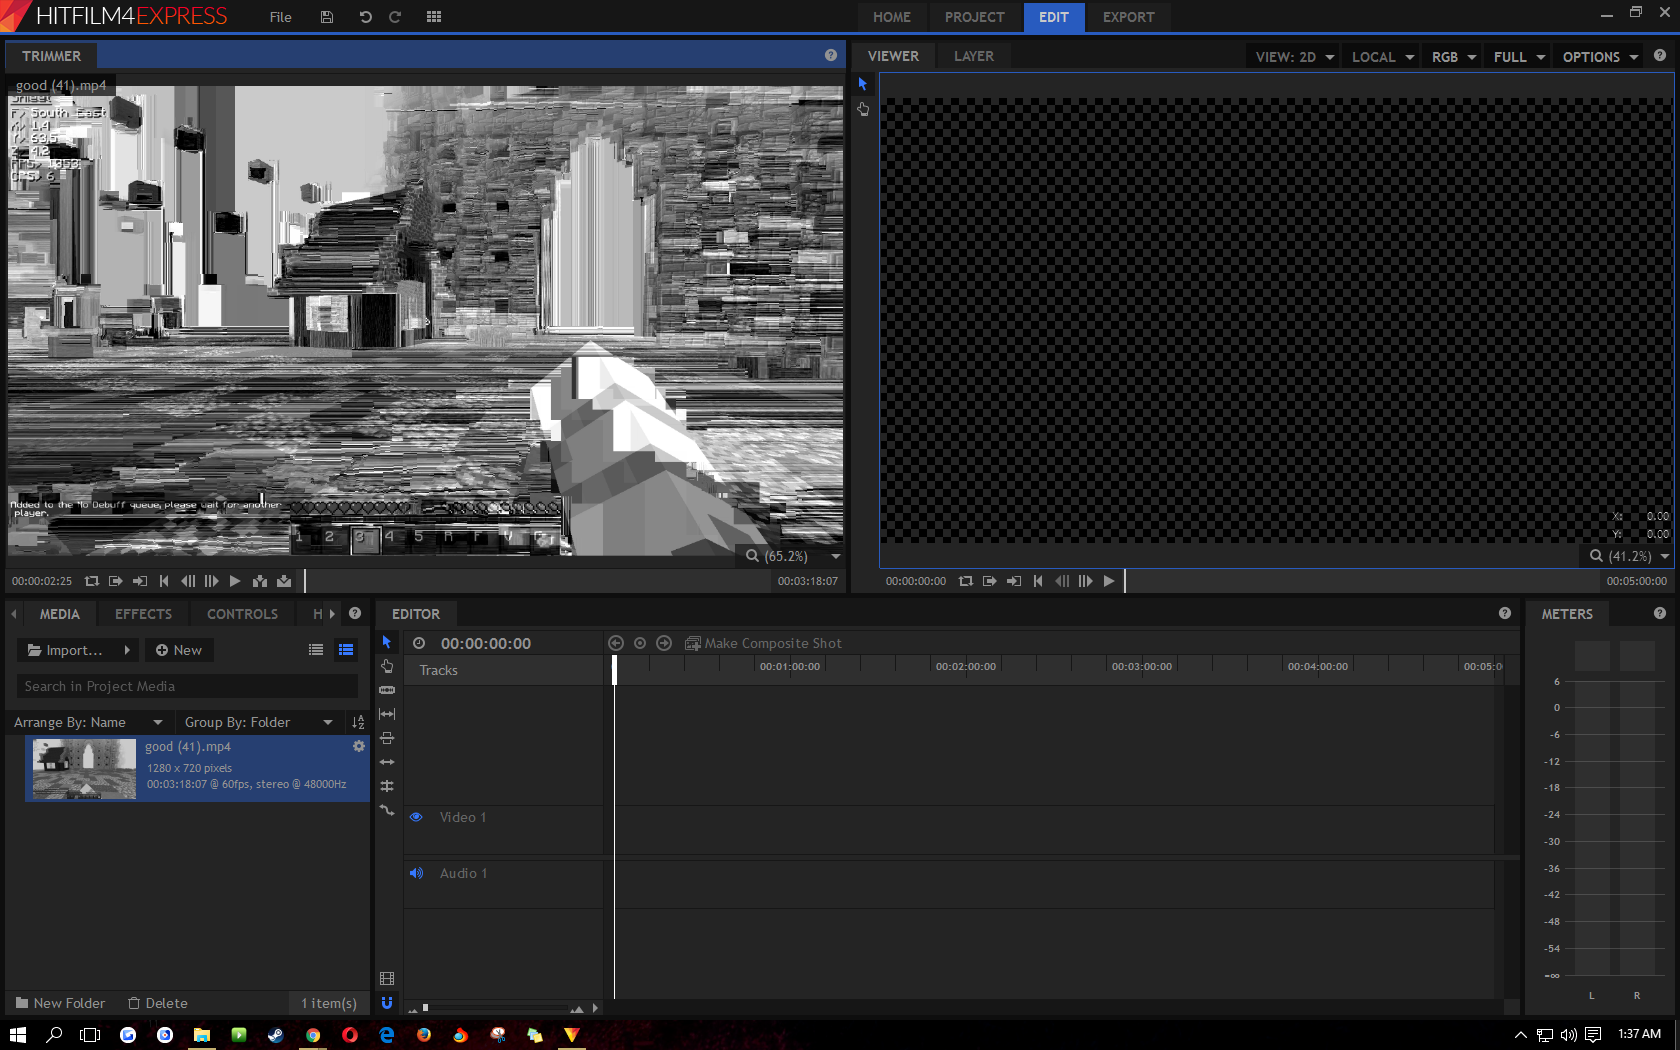Open File Explorer from taskbar
The height and width of the screenshot is (1050, 1680).
(202, 1035)
